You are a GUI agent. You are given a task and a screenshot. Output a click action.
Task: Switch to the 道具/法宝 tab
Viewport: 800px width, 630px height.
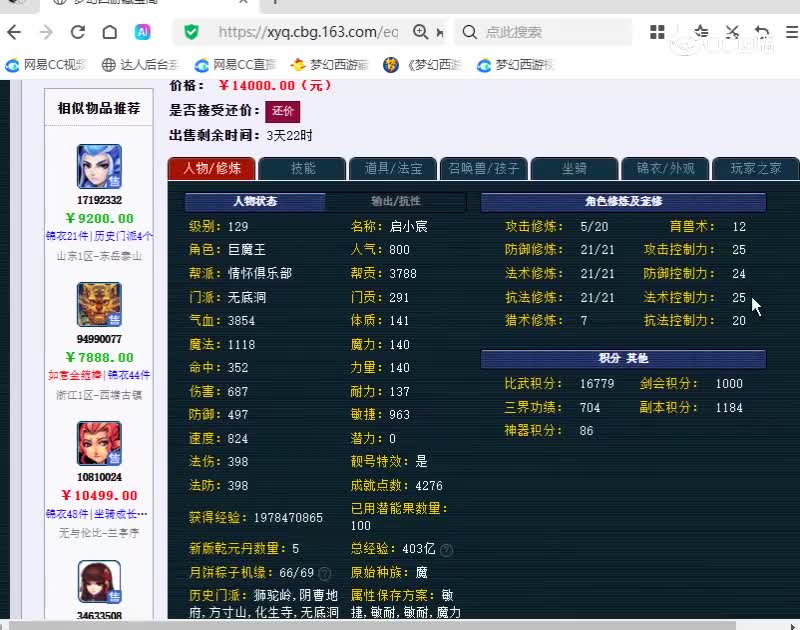tap(393, 168)
